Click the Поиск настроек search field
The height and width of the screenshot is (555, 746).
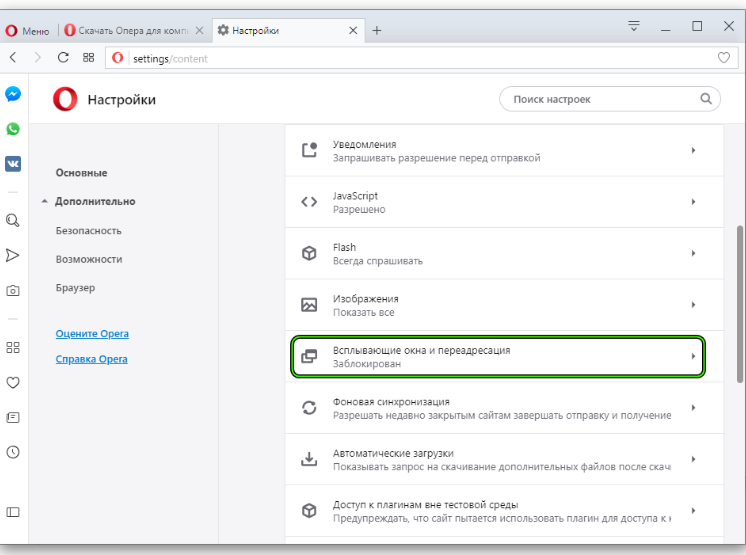(600, 99)
